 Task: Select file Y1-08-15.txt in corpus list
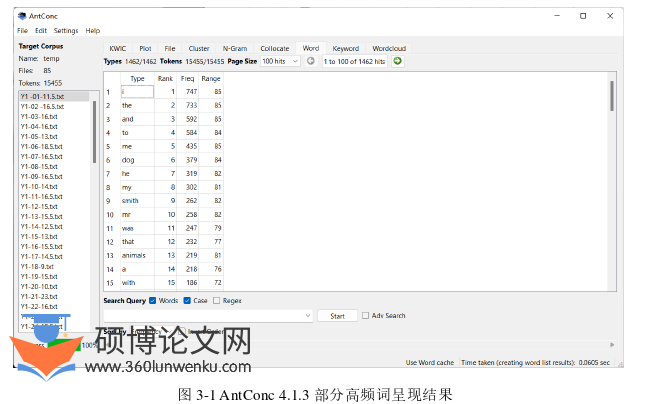pos(39,166)
